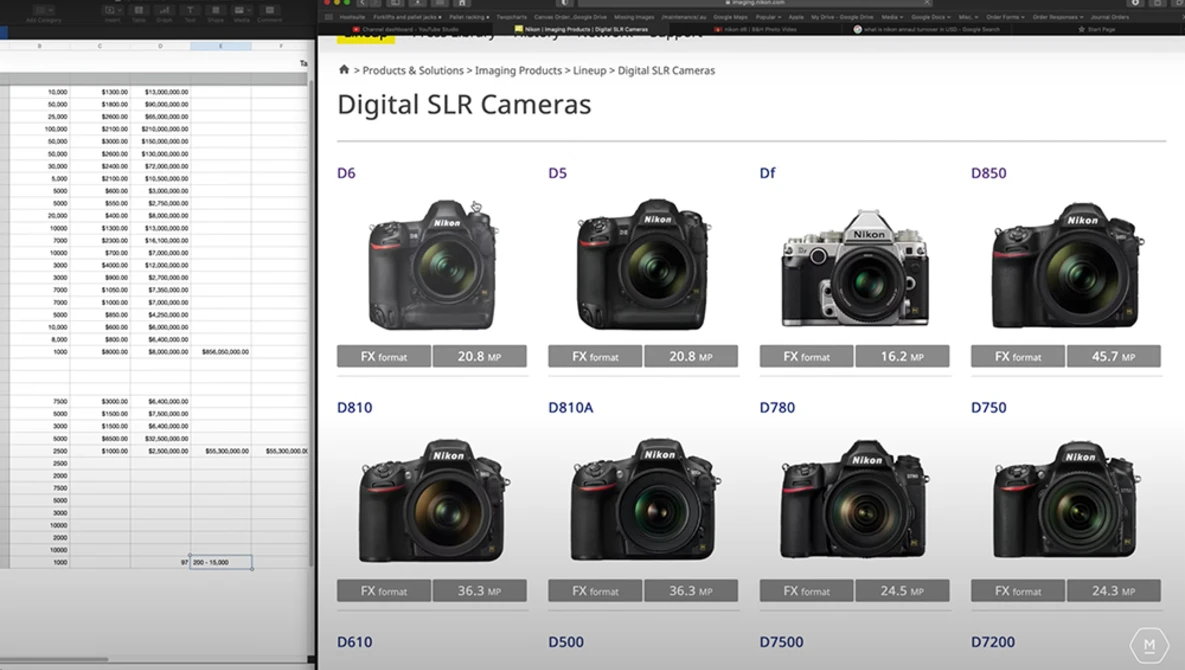Open the D500 camera link
The image size is (1185, 670).
[566, 642]
